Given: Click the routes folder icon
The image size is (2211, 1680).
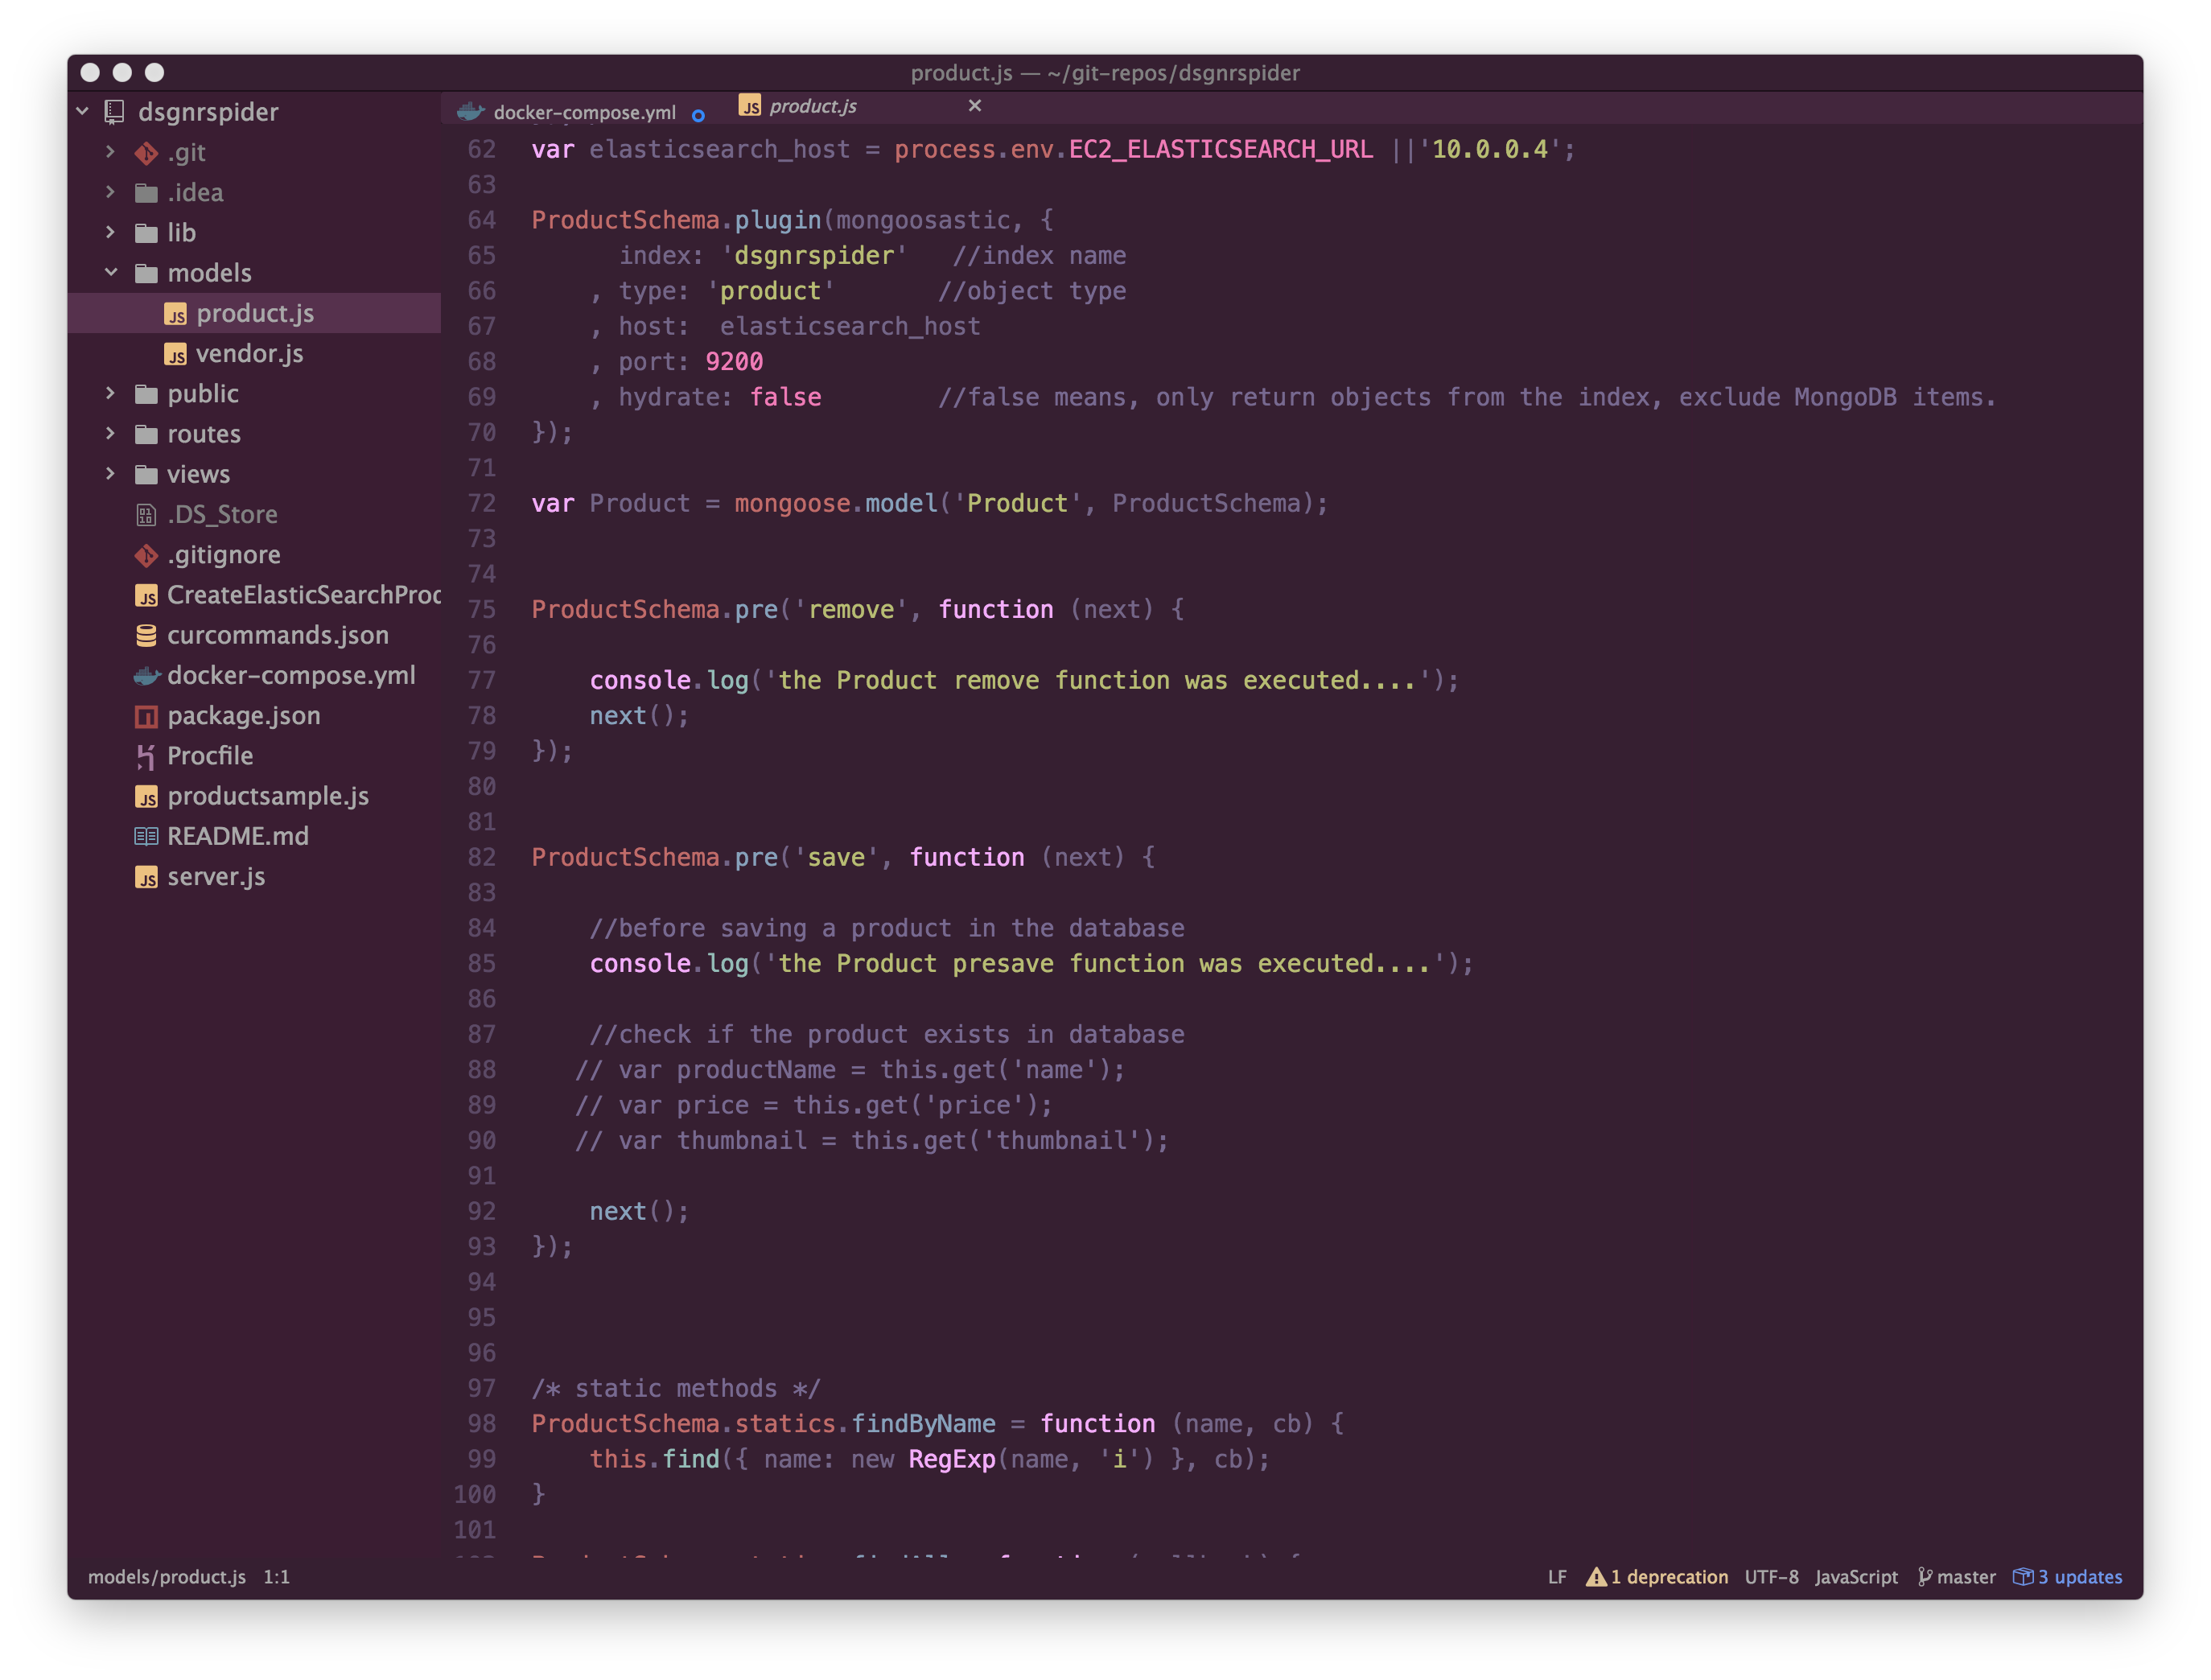Looking at the screenshot, I should [146, 434].
